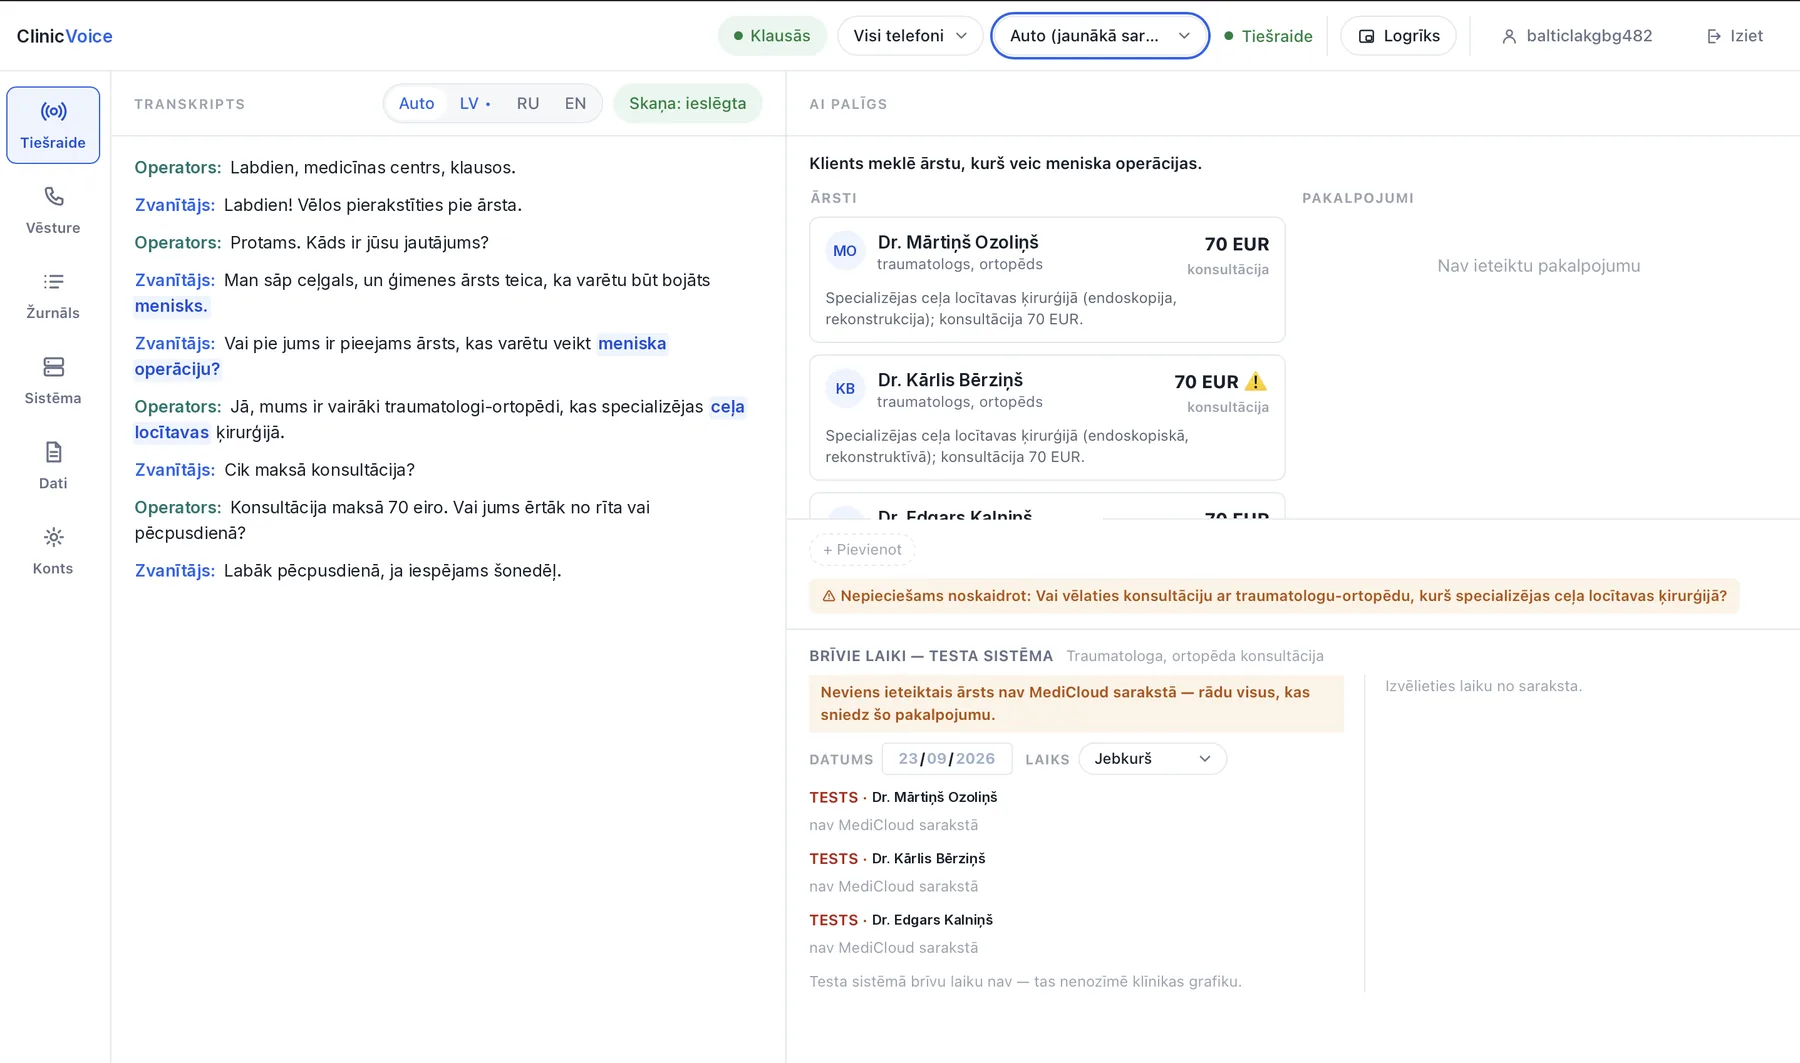The height and width of the screenshot is (1063, 1800).
Task: Click highlighted keyword menisks. in transcript
Action: (x=171, y=306)
